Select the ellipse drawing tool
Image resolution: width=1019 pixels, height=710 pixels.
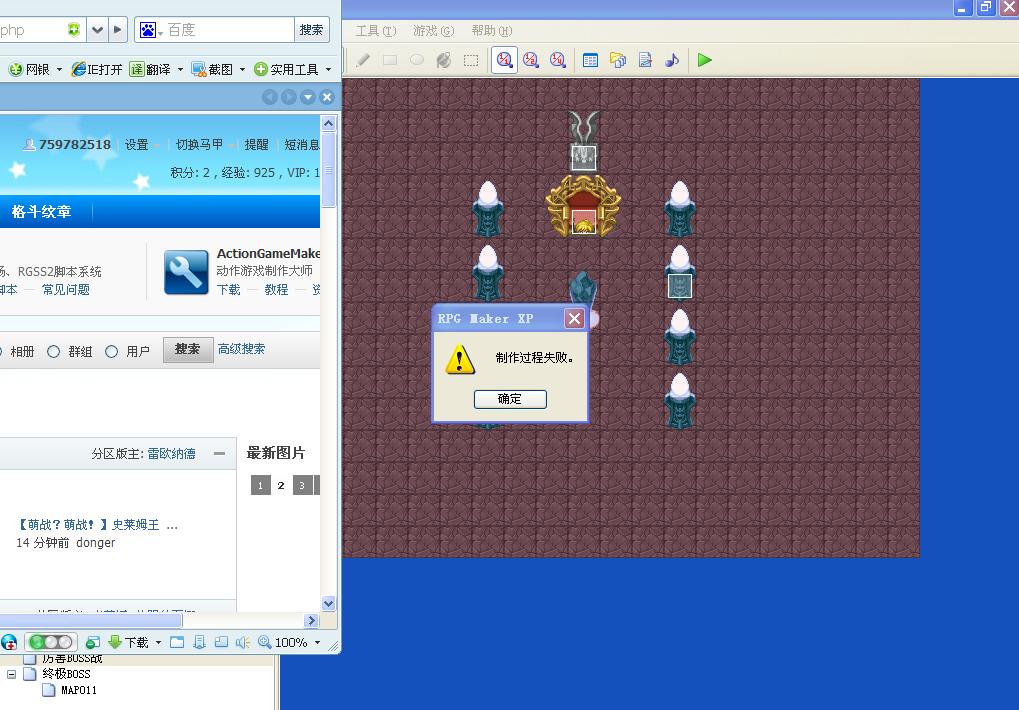pos(417,60)
